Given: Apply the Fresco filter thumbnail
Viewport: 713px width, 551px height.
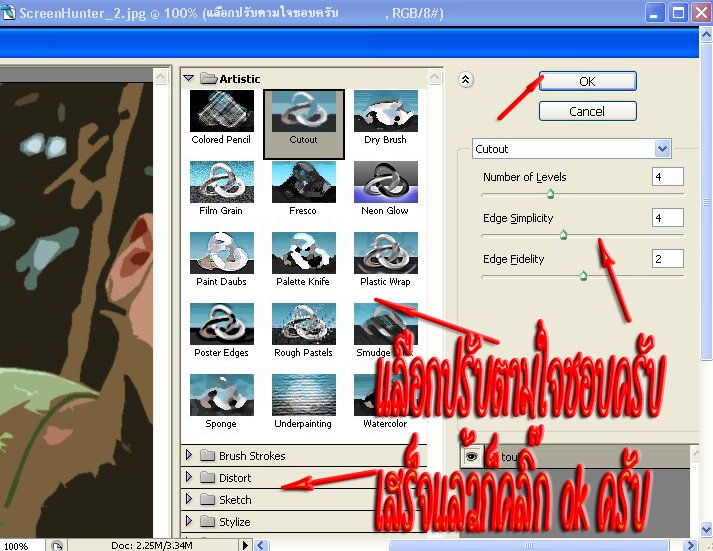Looking at the screenshot, I should (304, 182).
